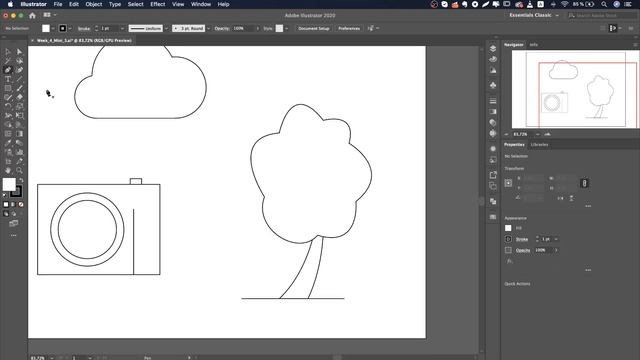Switch to the Libraries tab
640x360 pixels.
click(539, 144)
